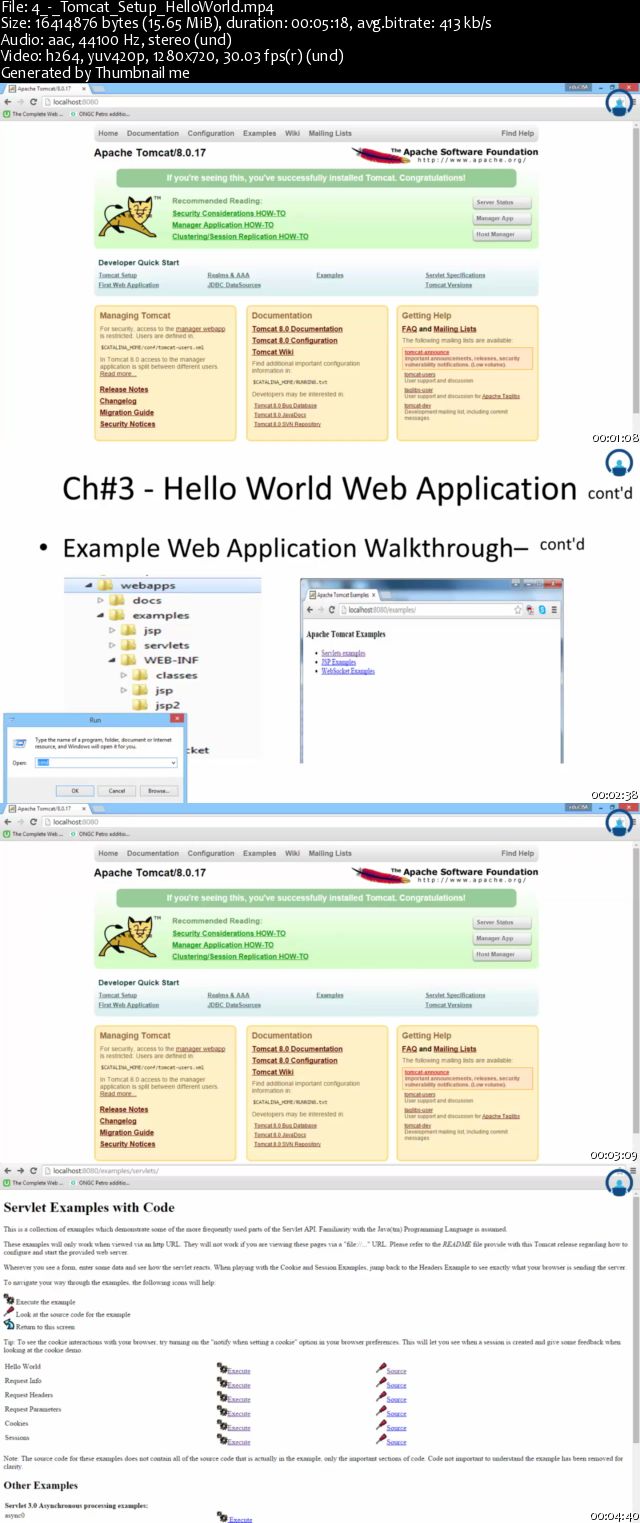
Task: Click the docs folder icon in the slide tree
Action: [117, 600]
